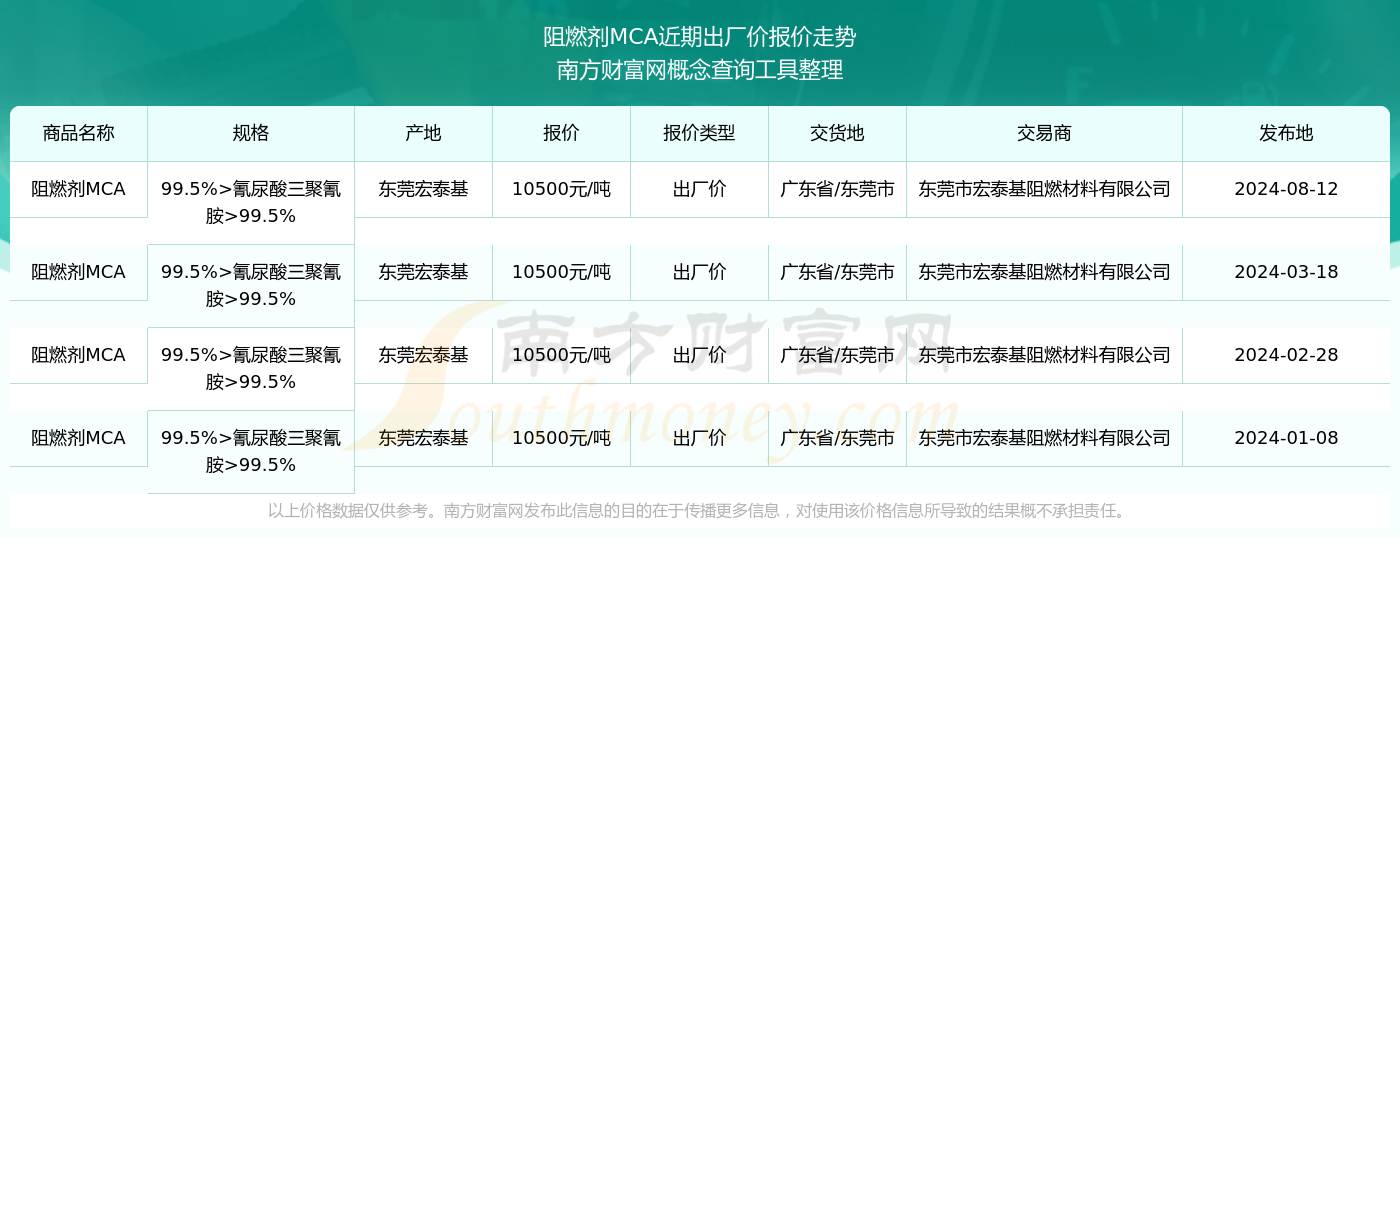The width and height of the screenshot is (1400, 1205).
Task: Click the 产地 column header
Action: coord(423,133)
